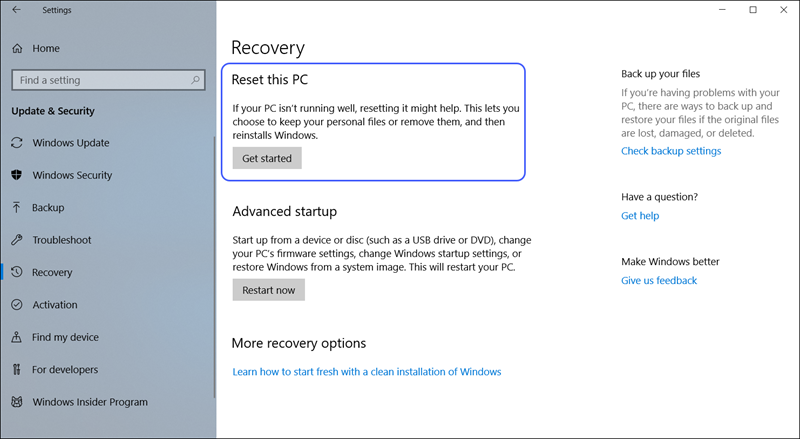Click the back arrow icon in Settings
The height and width of the screenshot is (439, 800).
(x=16, y=10)
